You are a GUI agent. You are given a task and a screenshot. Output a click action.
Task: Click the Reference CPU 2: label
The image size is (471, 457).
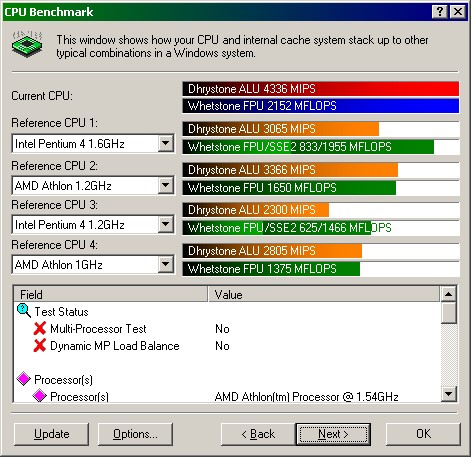click(54, 165)
